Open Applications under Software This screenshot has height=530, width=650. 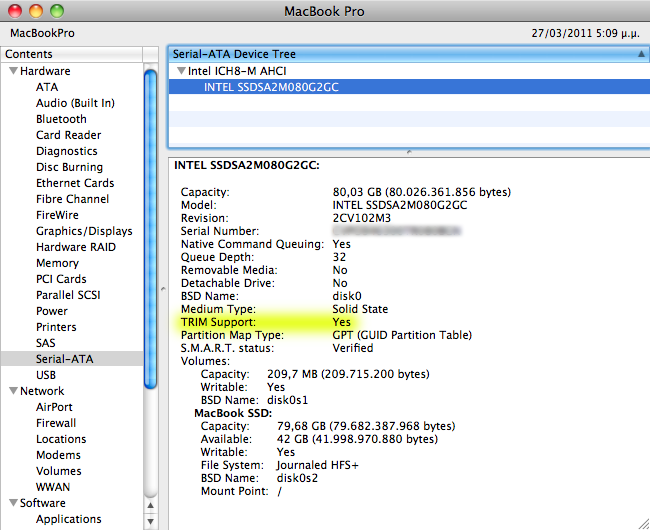click(x=68, y=519)
